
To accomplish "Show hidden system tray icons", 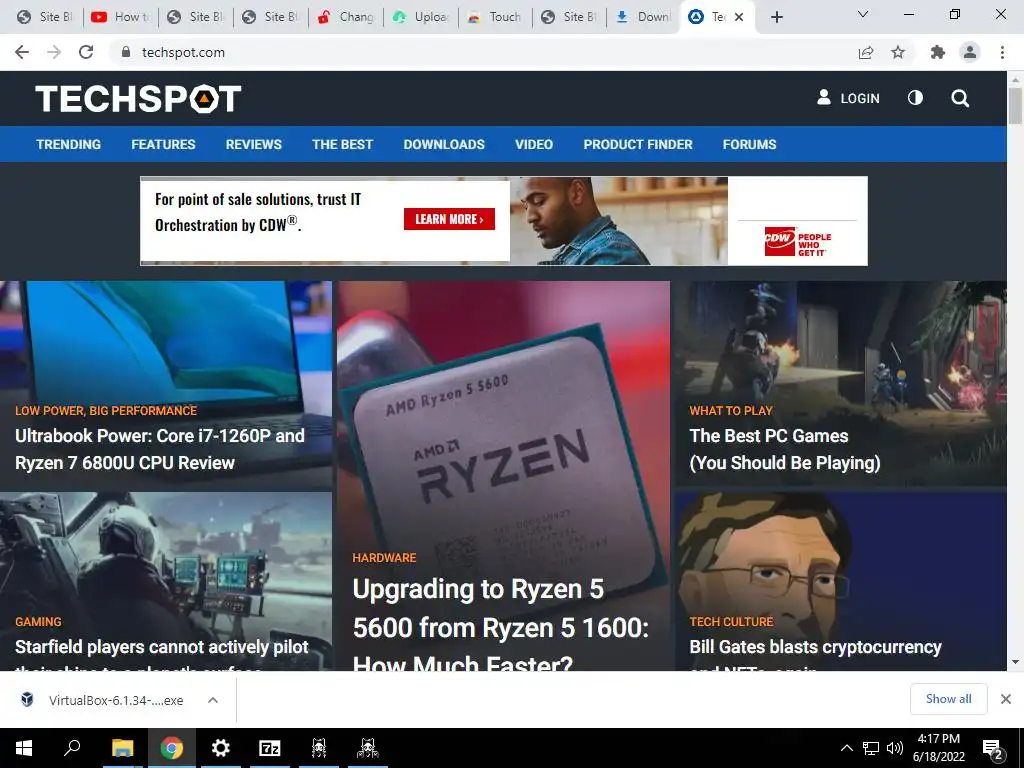I will [846, 748].
